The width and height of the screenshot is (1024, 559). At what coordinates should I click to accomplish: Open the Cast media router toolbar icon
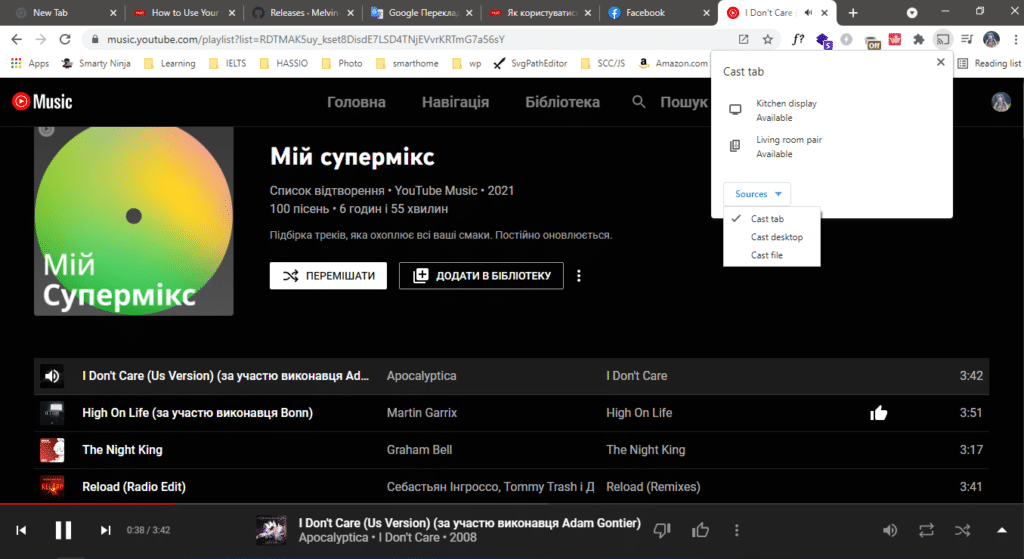[942, 39]
